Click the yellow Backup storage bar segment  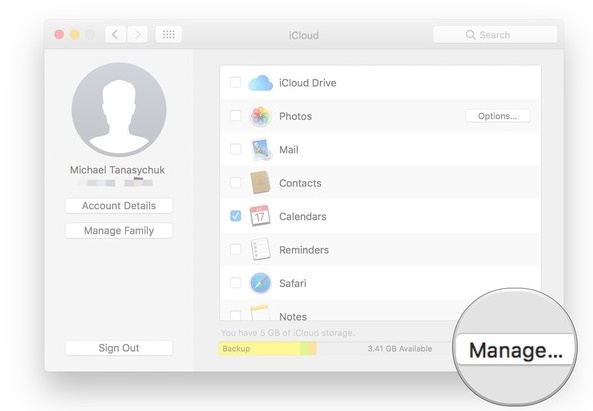259,349
